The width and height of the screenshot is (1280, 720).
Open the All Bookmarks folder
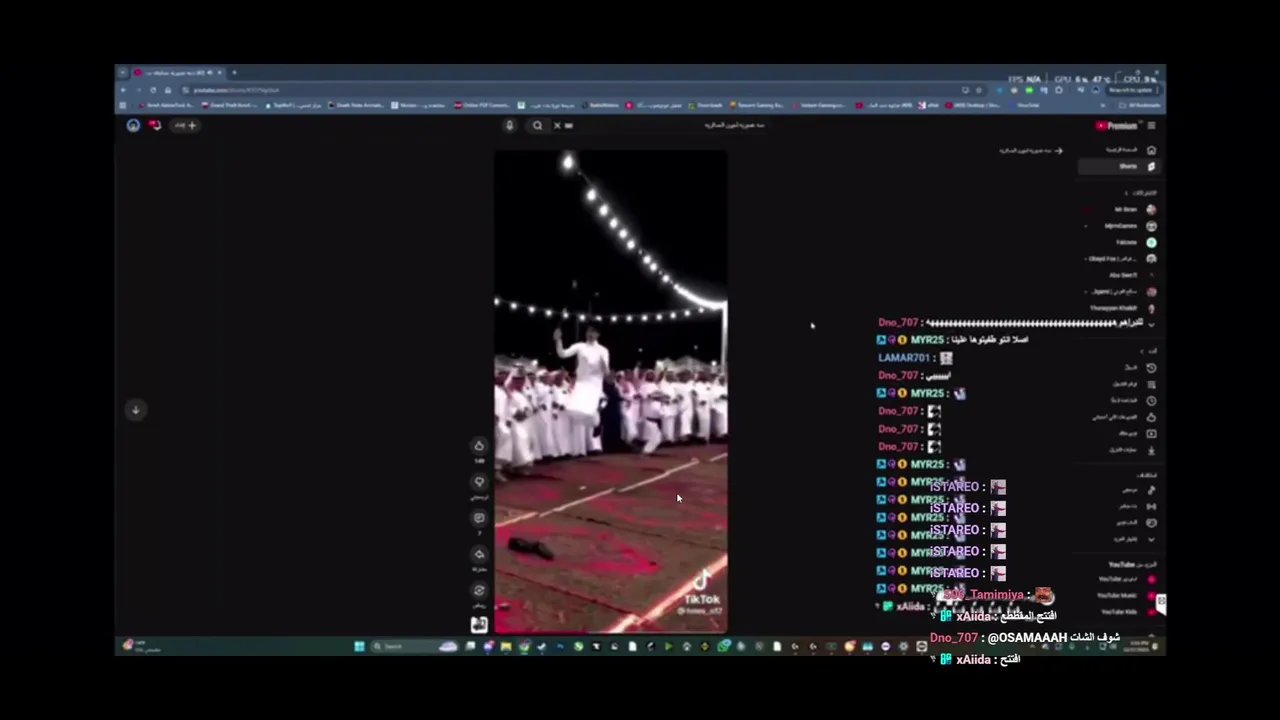click(x=1141, y=105)
